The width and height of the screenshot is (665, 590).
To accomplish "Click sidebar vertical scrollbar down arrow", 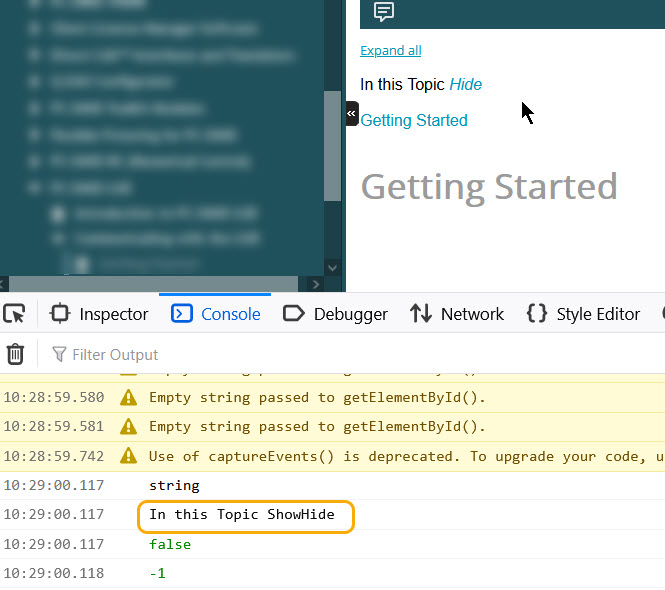I will (332, 268).
